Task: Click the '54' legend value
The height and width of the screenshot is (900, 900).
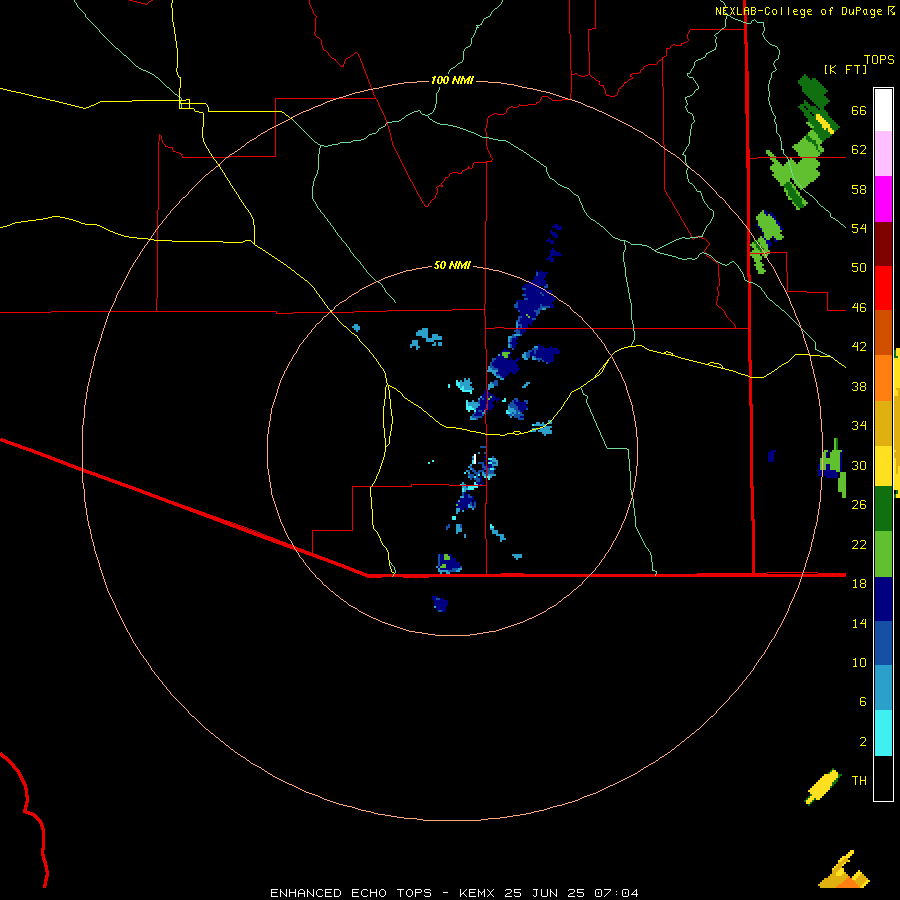Action: click(859, 228)
